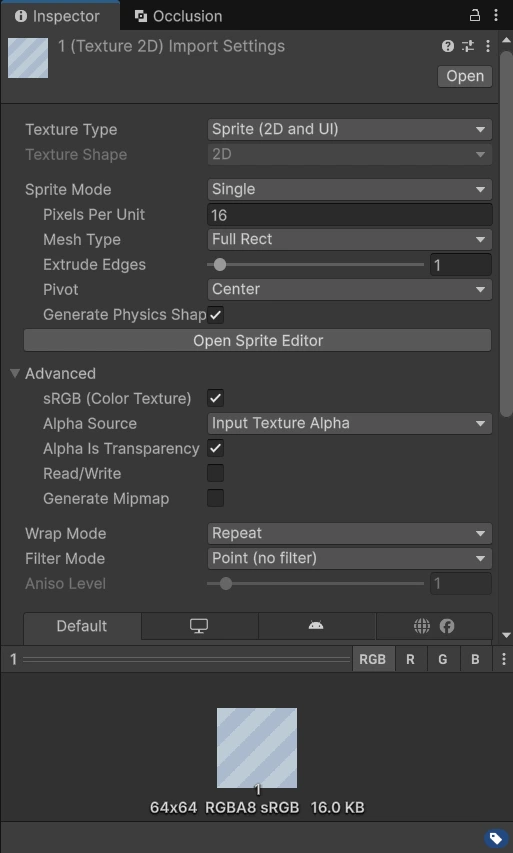Show only the R channel
Image resolution: width=513 pixels, height=853 pixels.
click(410, 659)
